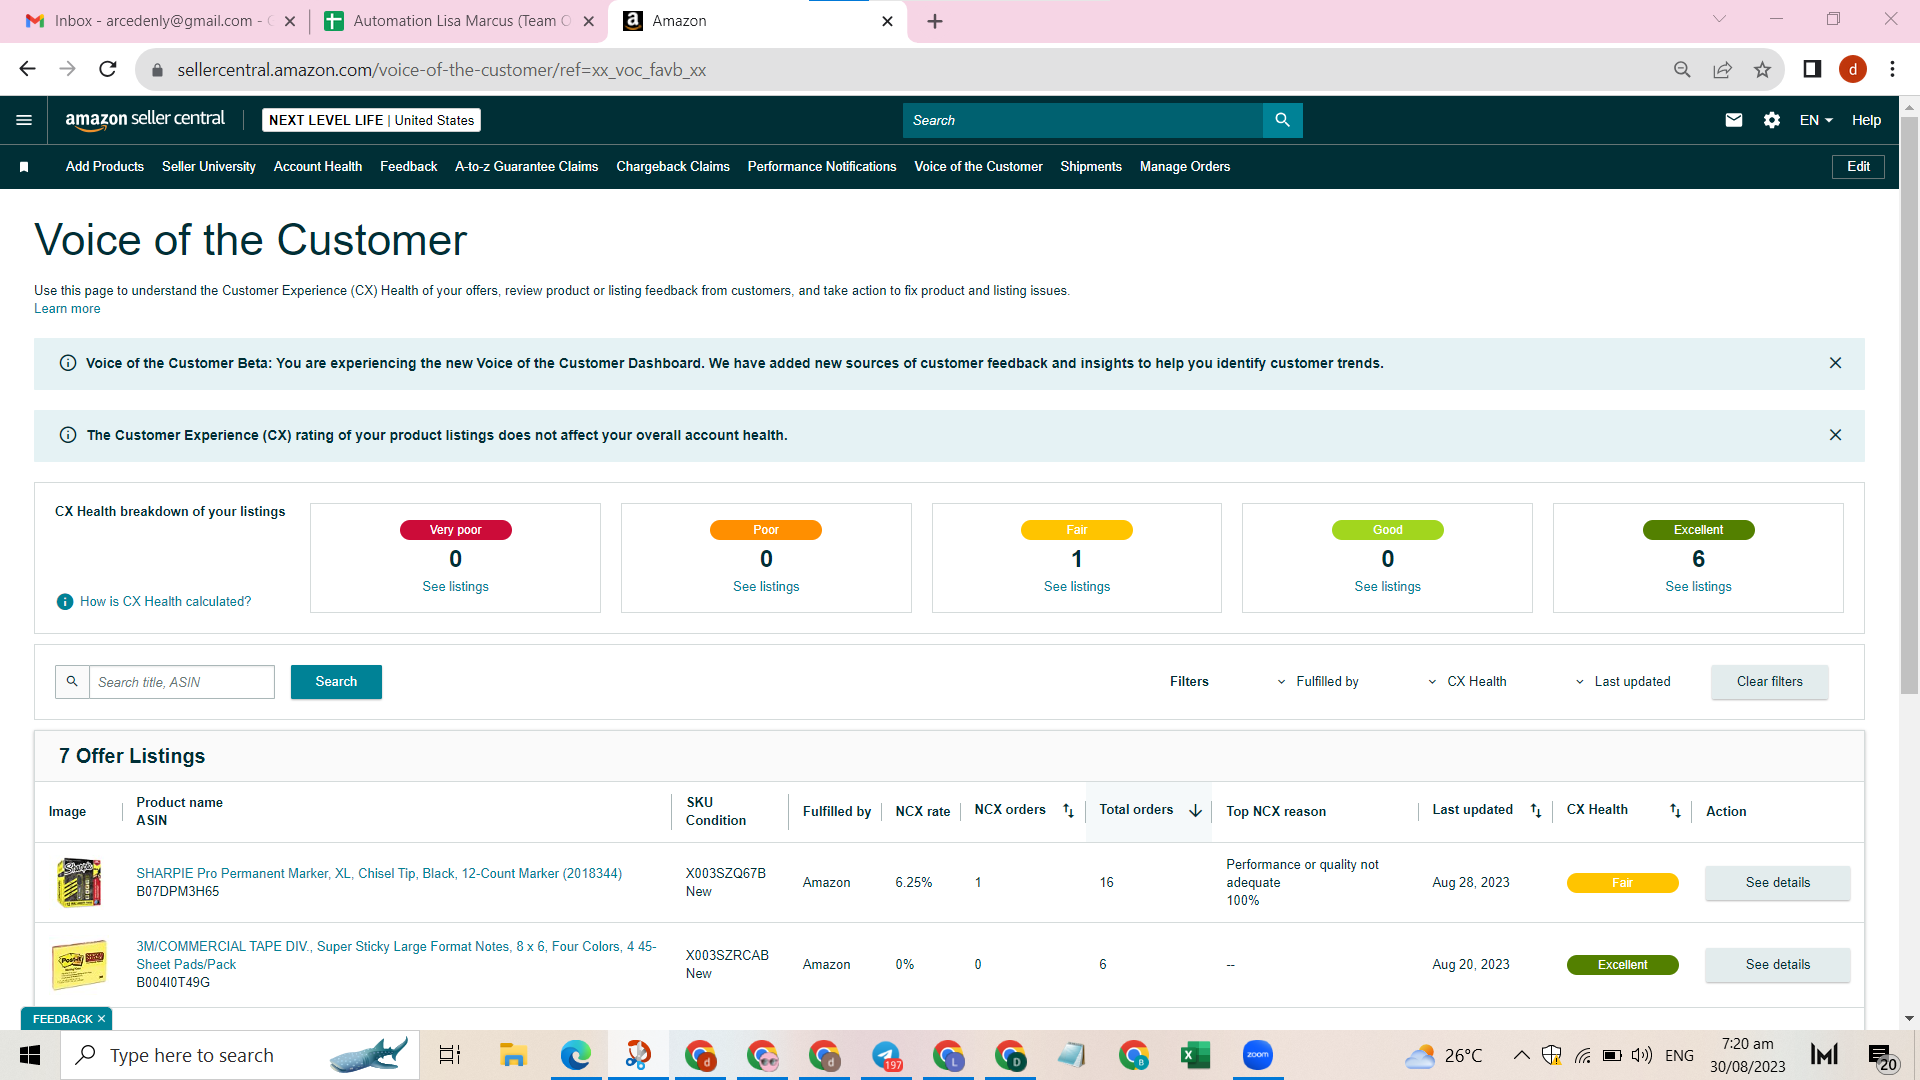Go back in browser history
This screenshot has width=1920, height=1080.
(x=28, y=69)
